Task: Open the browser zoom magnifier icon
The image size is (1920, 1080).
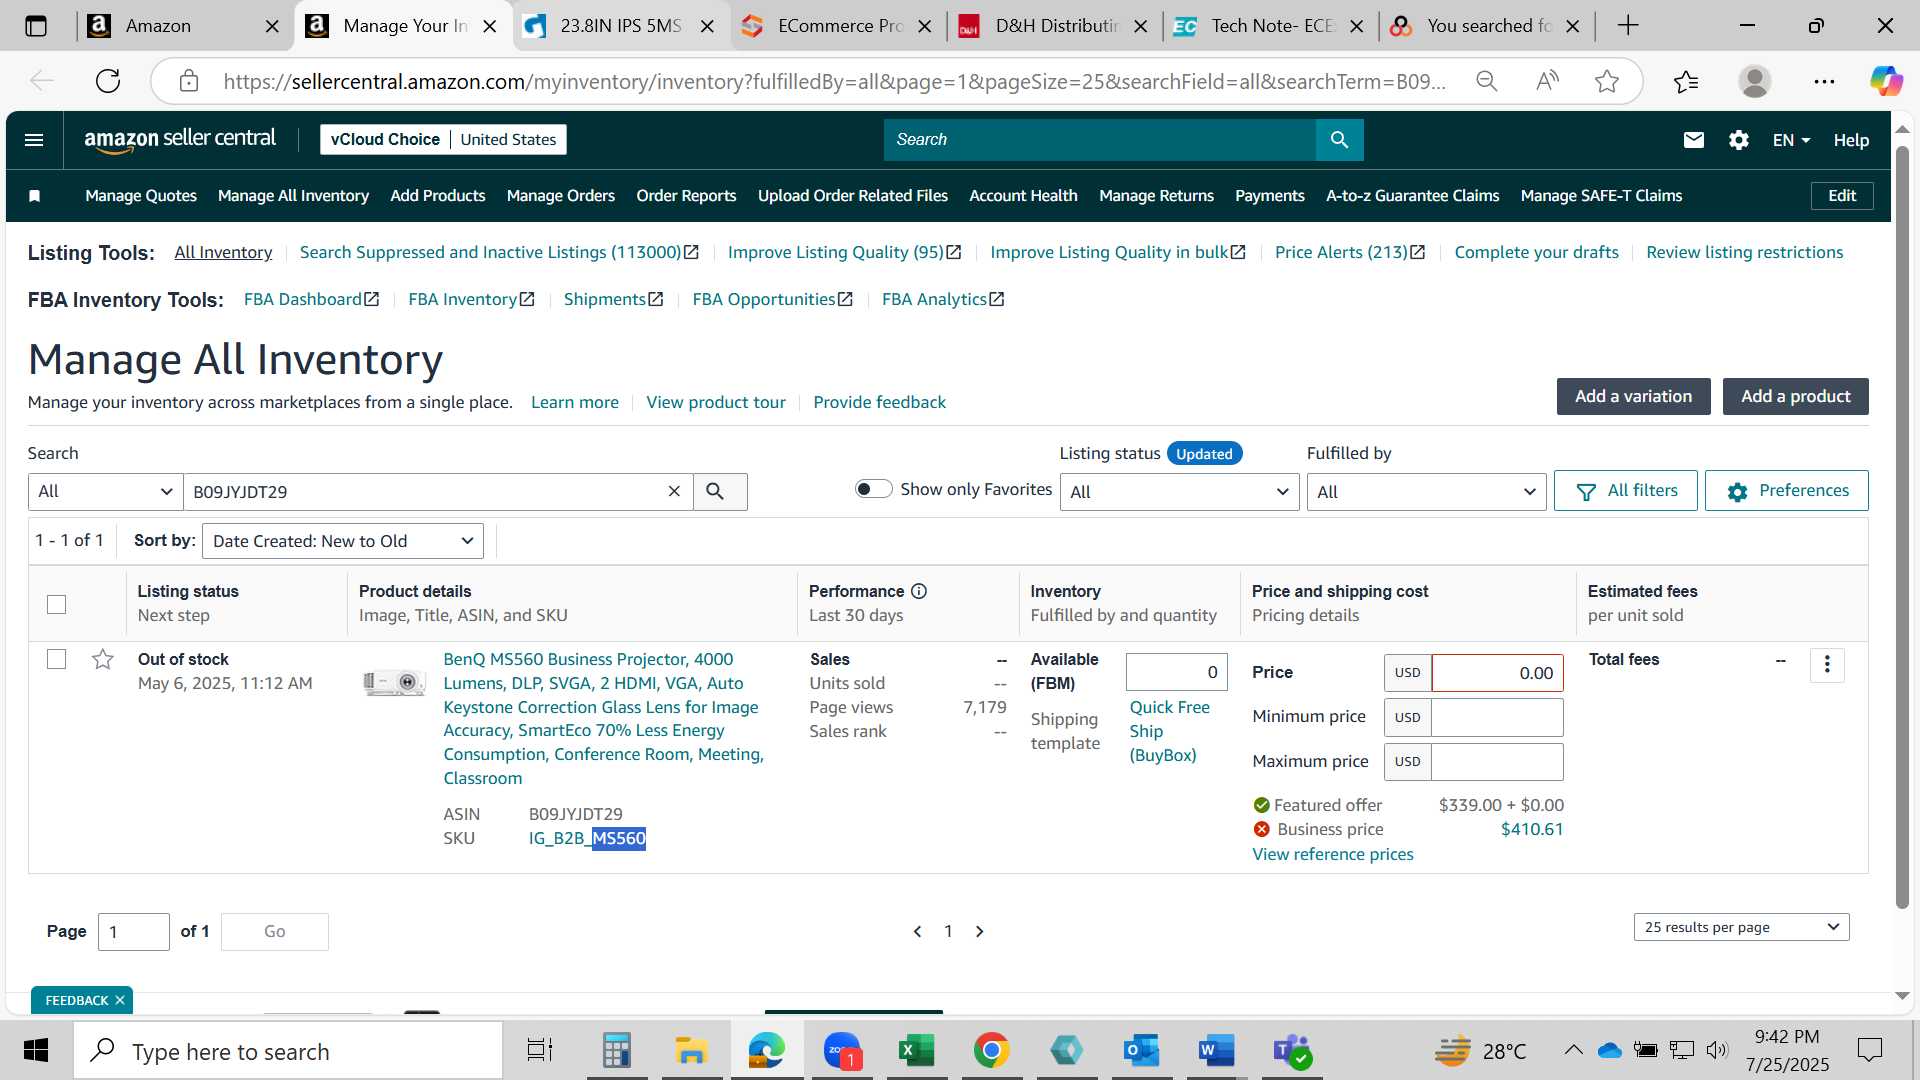Action: tap(1487, 81)
